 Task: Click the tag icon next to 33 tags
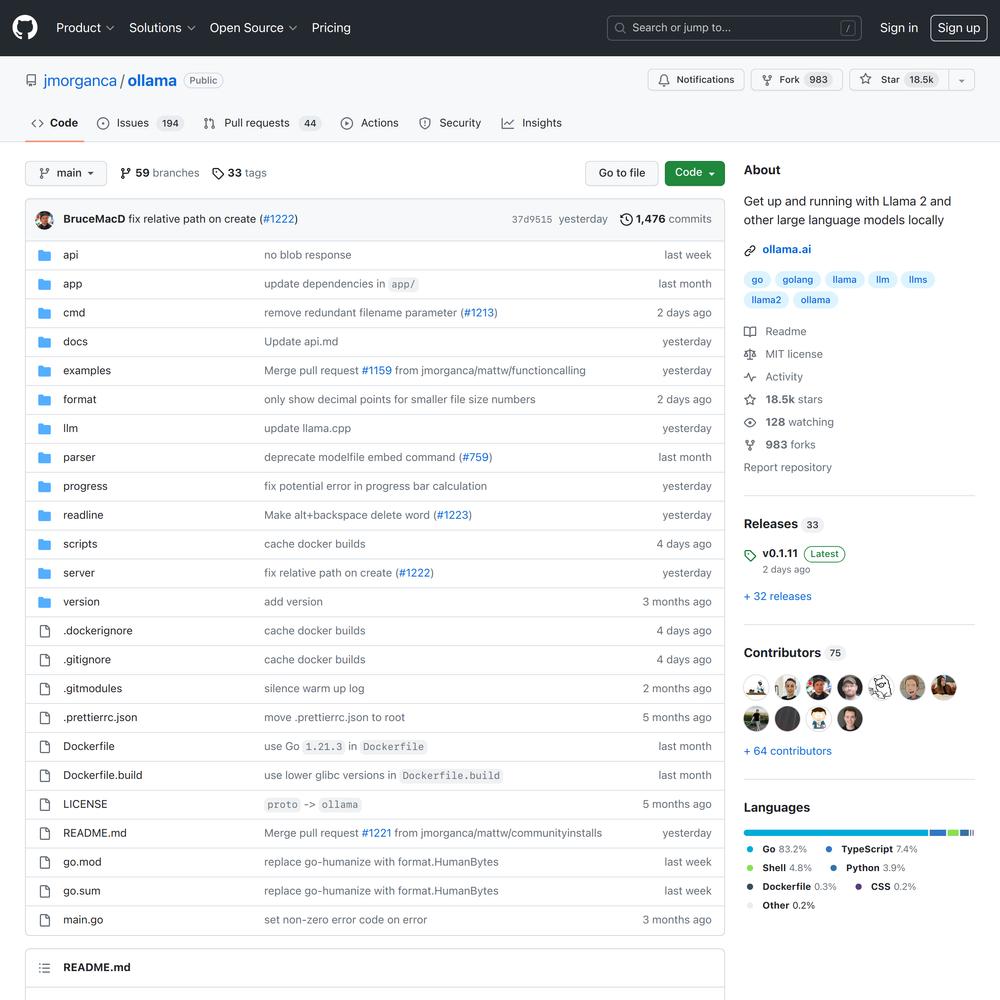[217, 173]
